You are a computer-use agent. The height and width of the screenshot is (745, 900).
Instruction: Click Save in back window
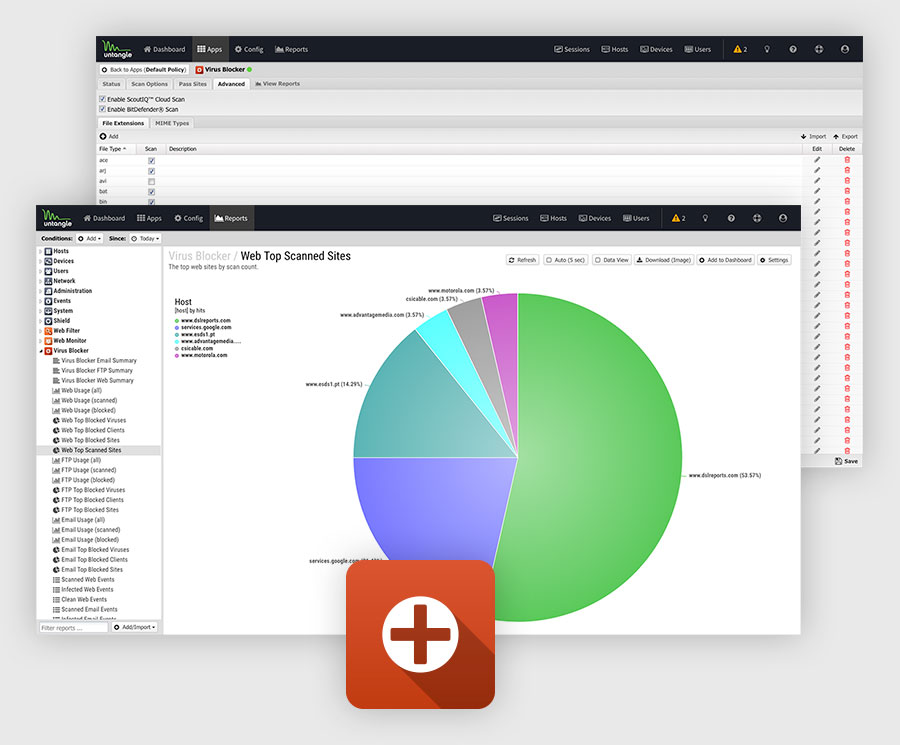(847, 461)
